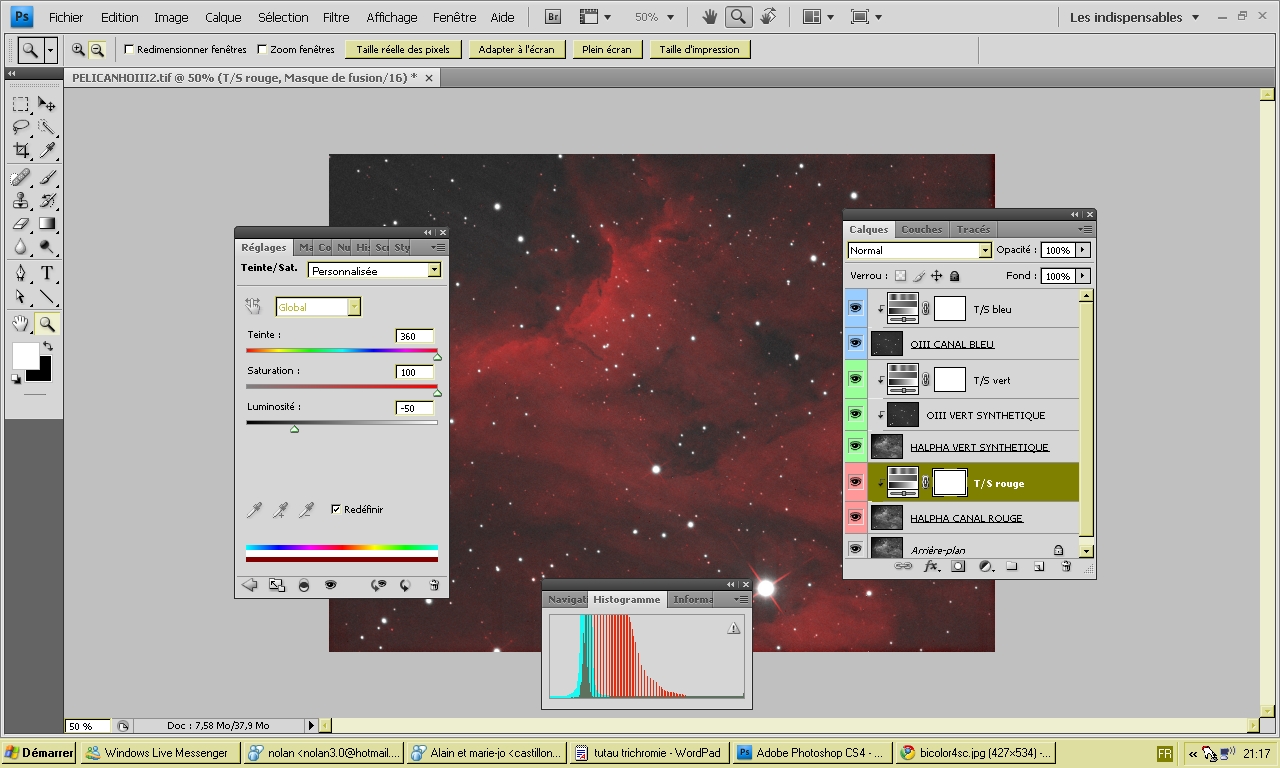Uncheck the Redéfinir checkbox
1280x768 pixels.
coord(335,509)
